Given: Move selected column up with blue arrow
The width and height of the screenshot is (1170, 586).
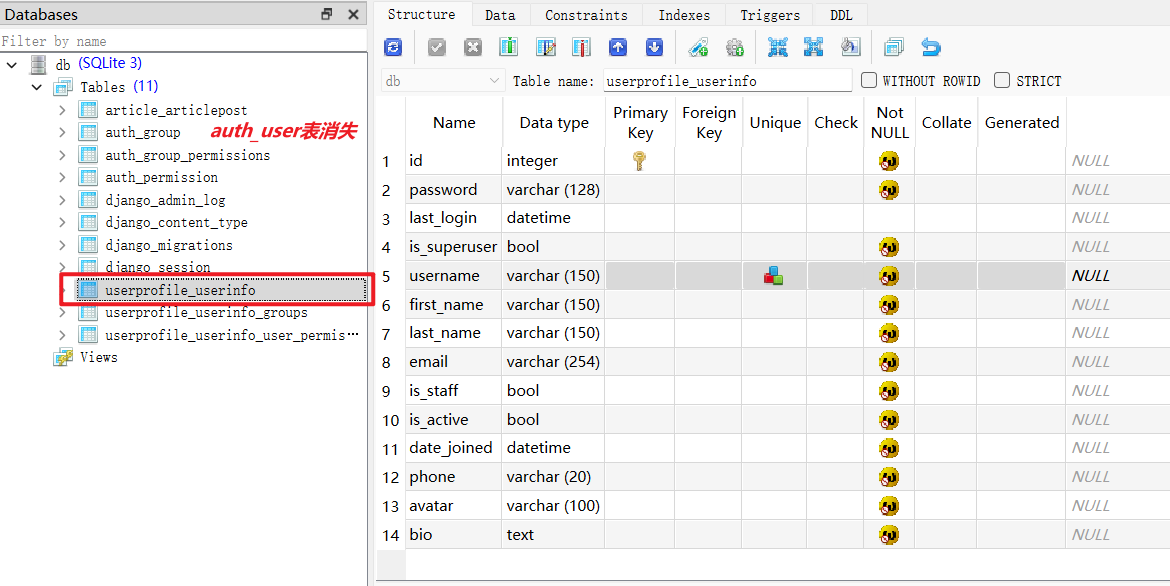Looking at the screenshot, I should coord(618,47).
